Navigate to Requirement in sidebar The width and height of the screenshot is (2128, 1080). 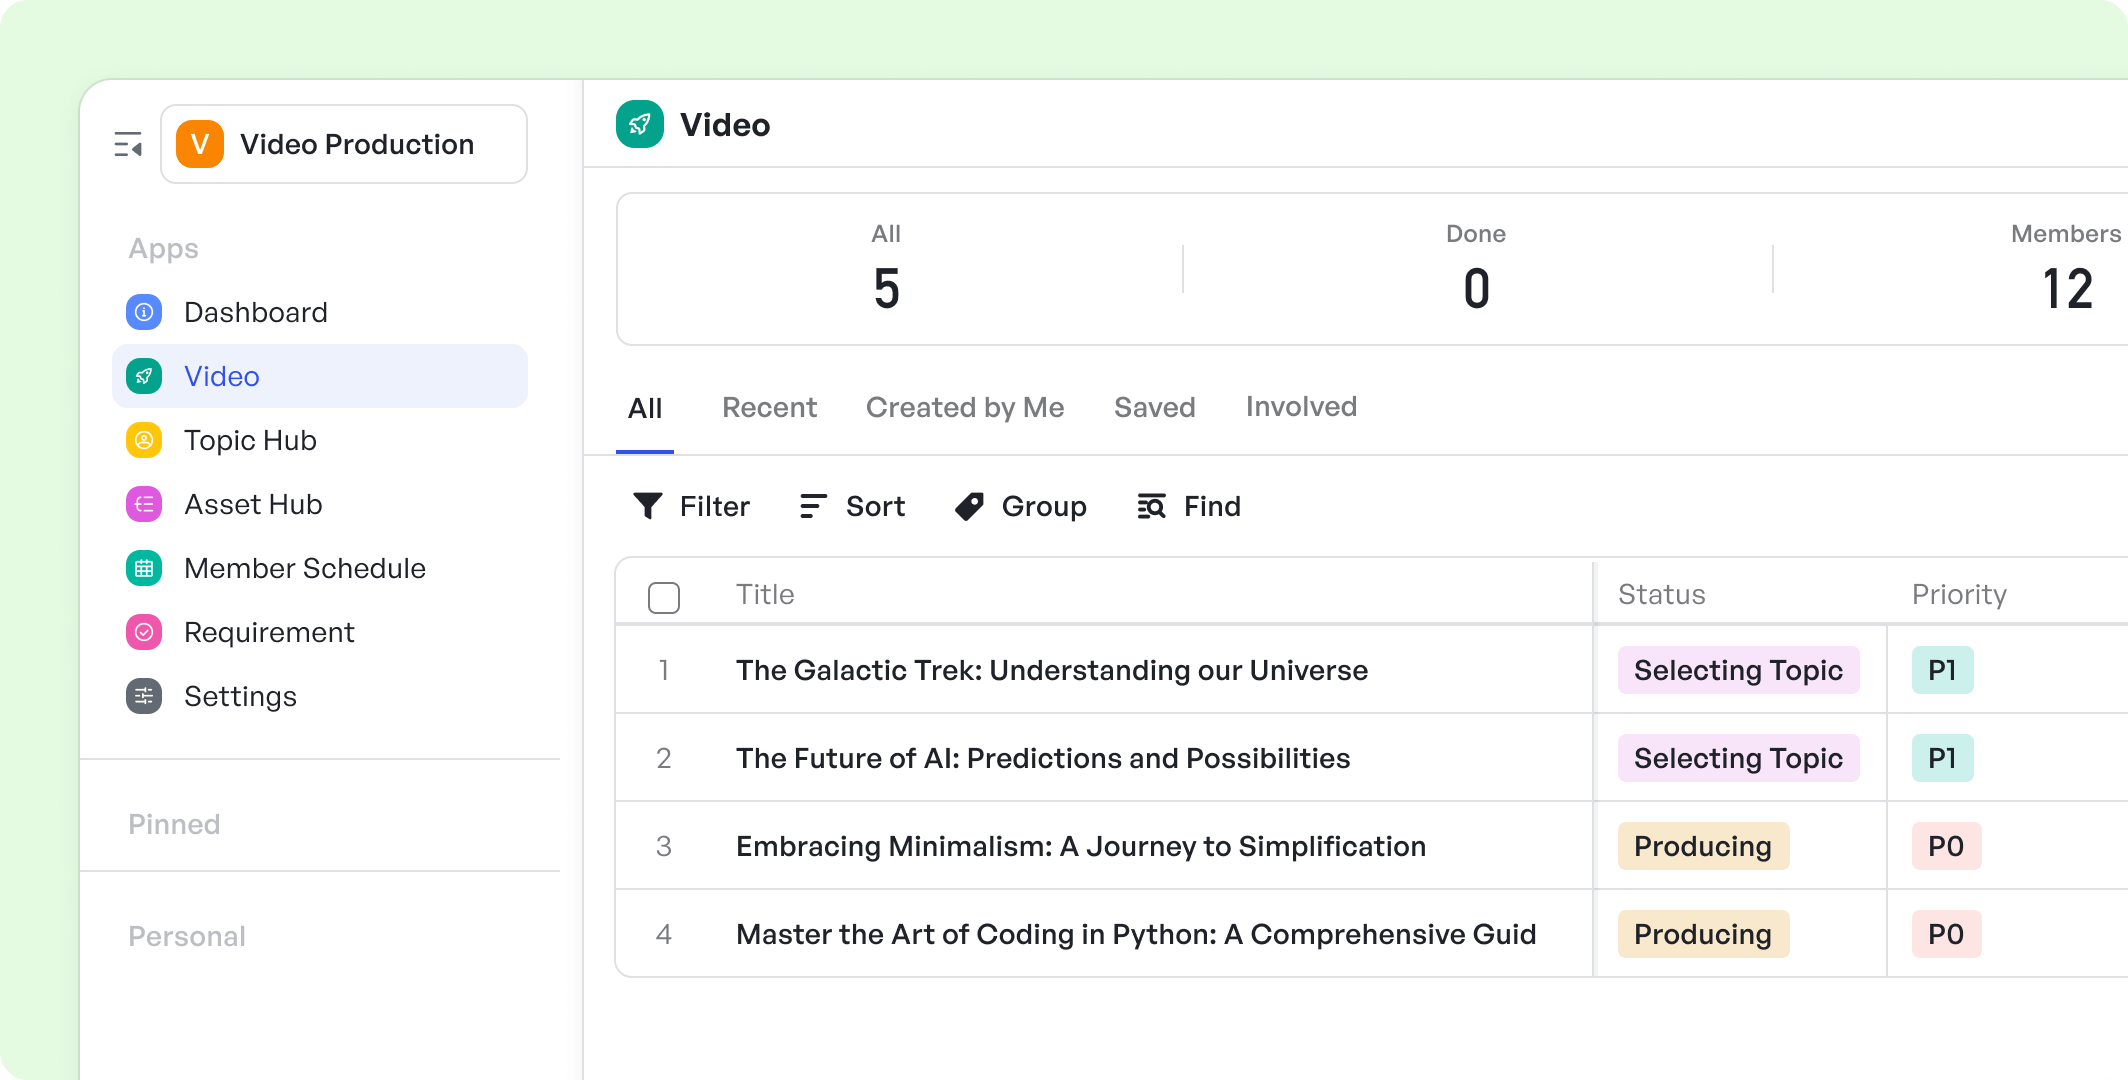click(320, 632)
